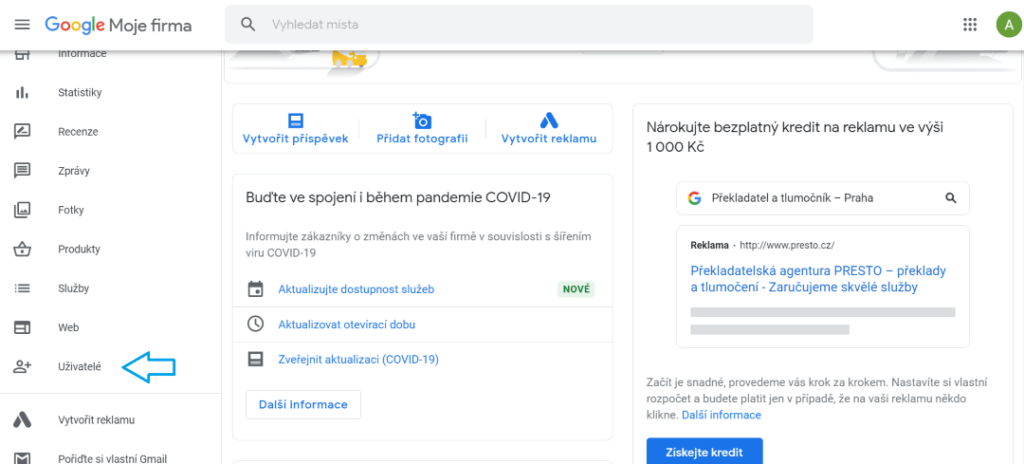Click the Web page icon

(22, 327)
